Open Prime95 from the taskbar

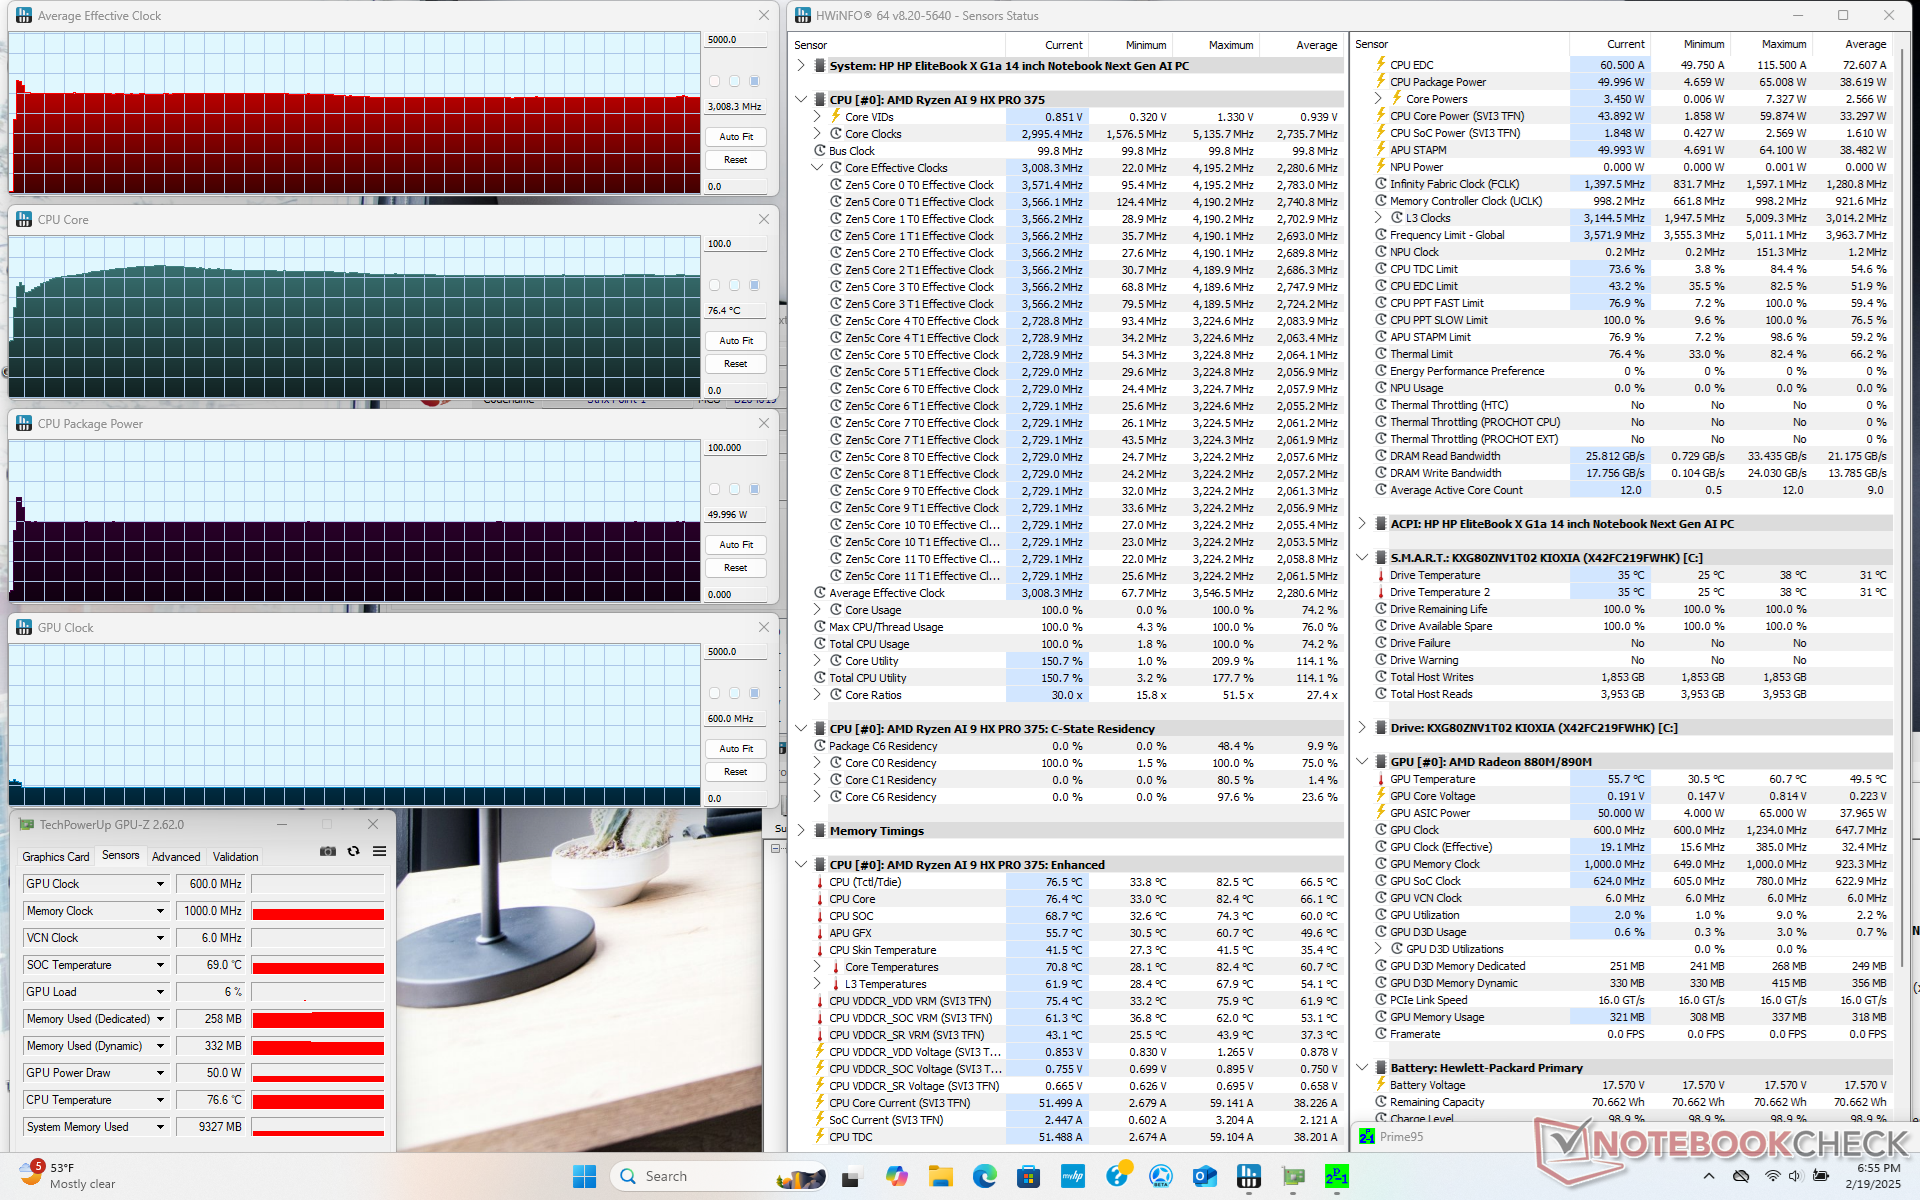coord(1336,1176)
